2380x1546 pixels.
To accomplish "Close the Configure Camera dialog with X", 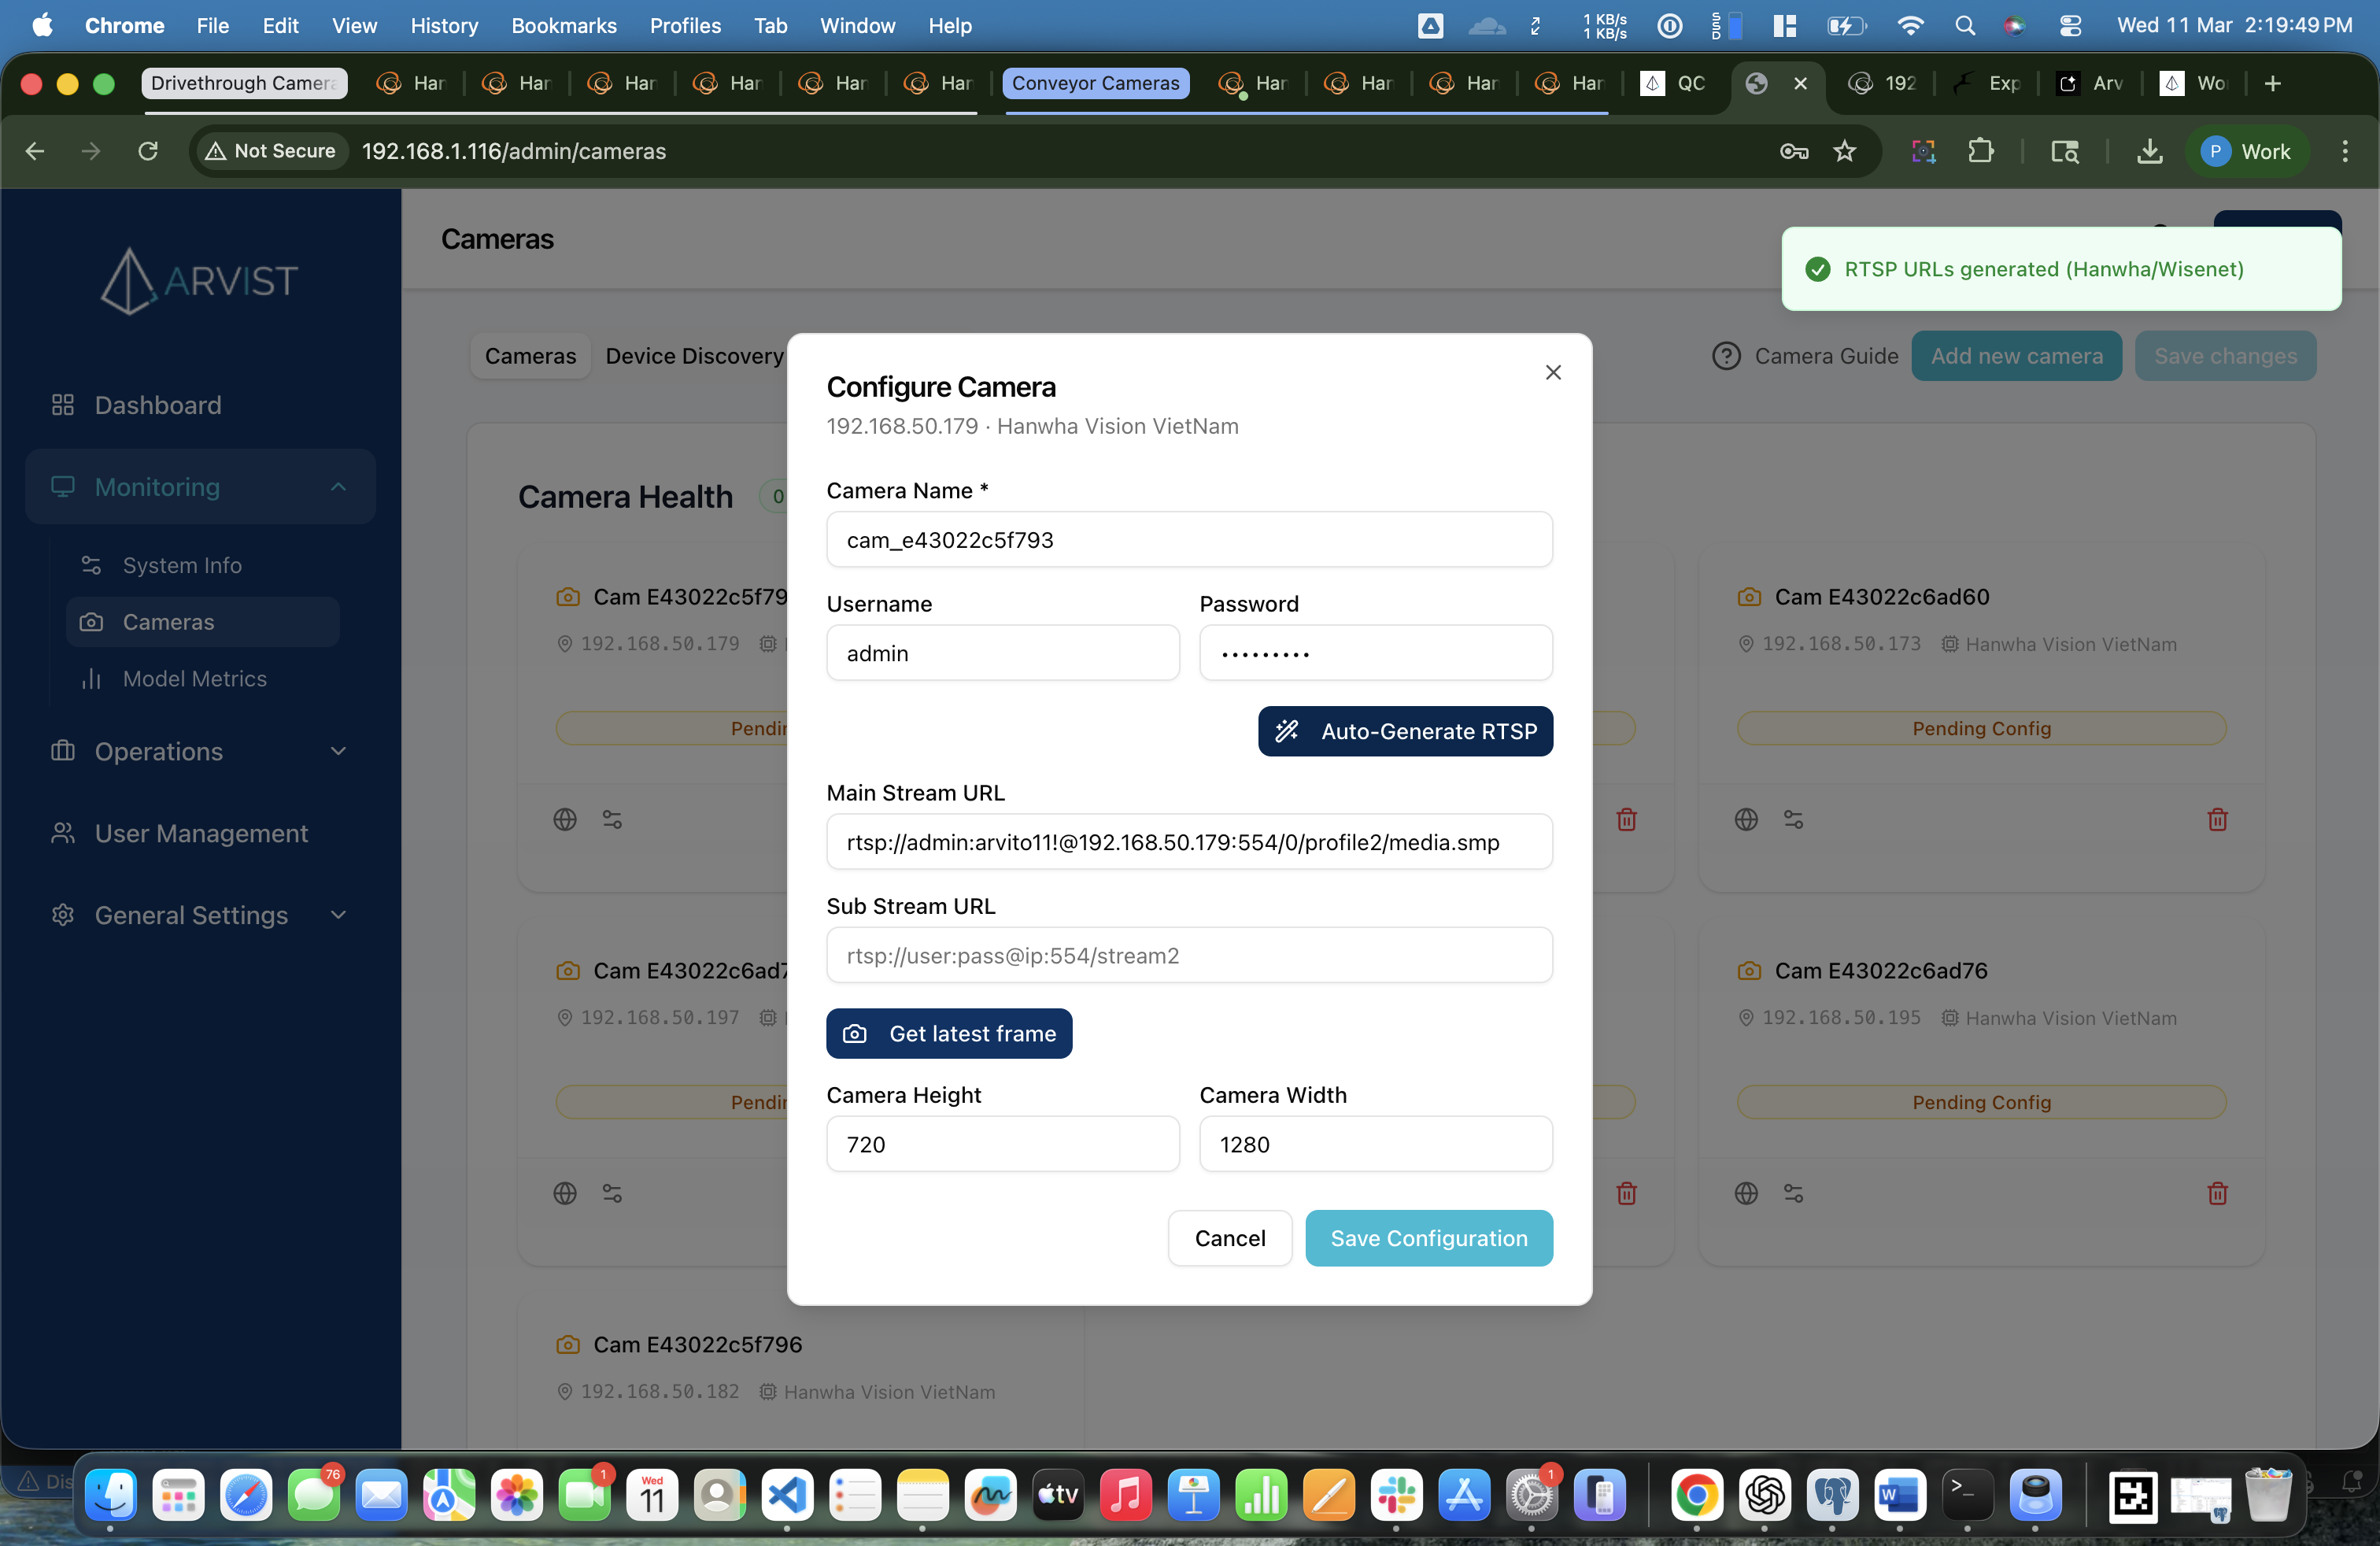I will (1552, 372).
